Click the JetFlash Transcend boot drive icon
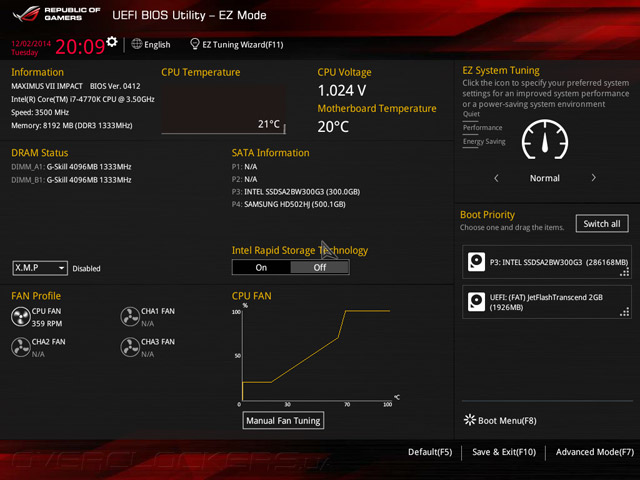The height and width of the screenshot is (480, 640). tap(476, 302)
